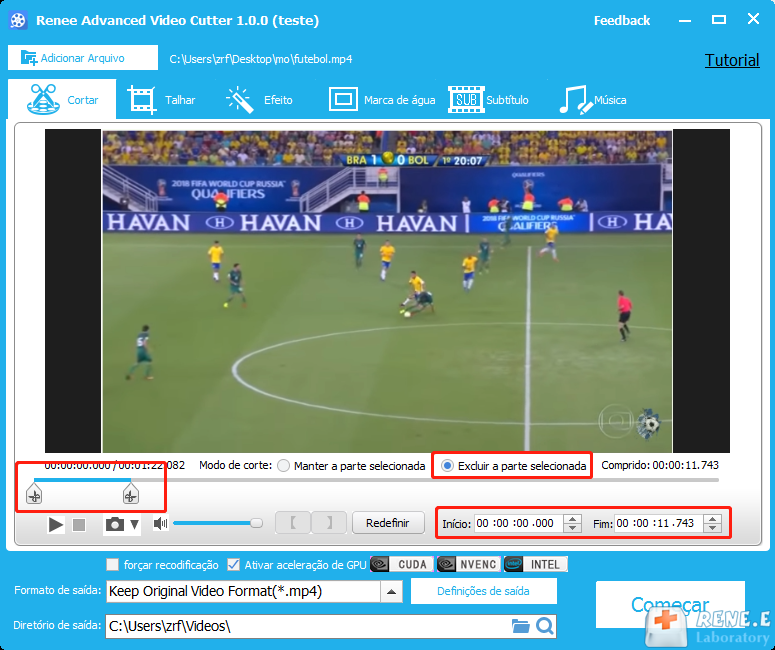
Task: Increase the Fim time value
Action: tap(713, 519)
